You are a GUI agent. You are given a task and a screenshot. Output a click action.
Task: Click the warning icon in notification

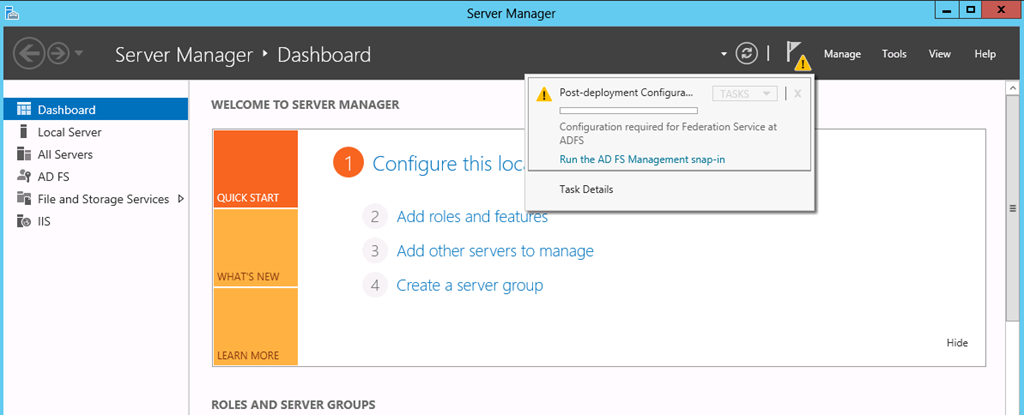pos(544,94)
